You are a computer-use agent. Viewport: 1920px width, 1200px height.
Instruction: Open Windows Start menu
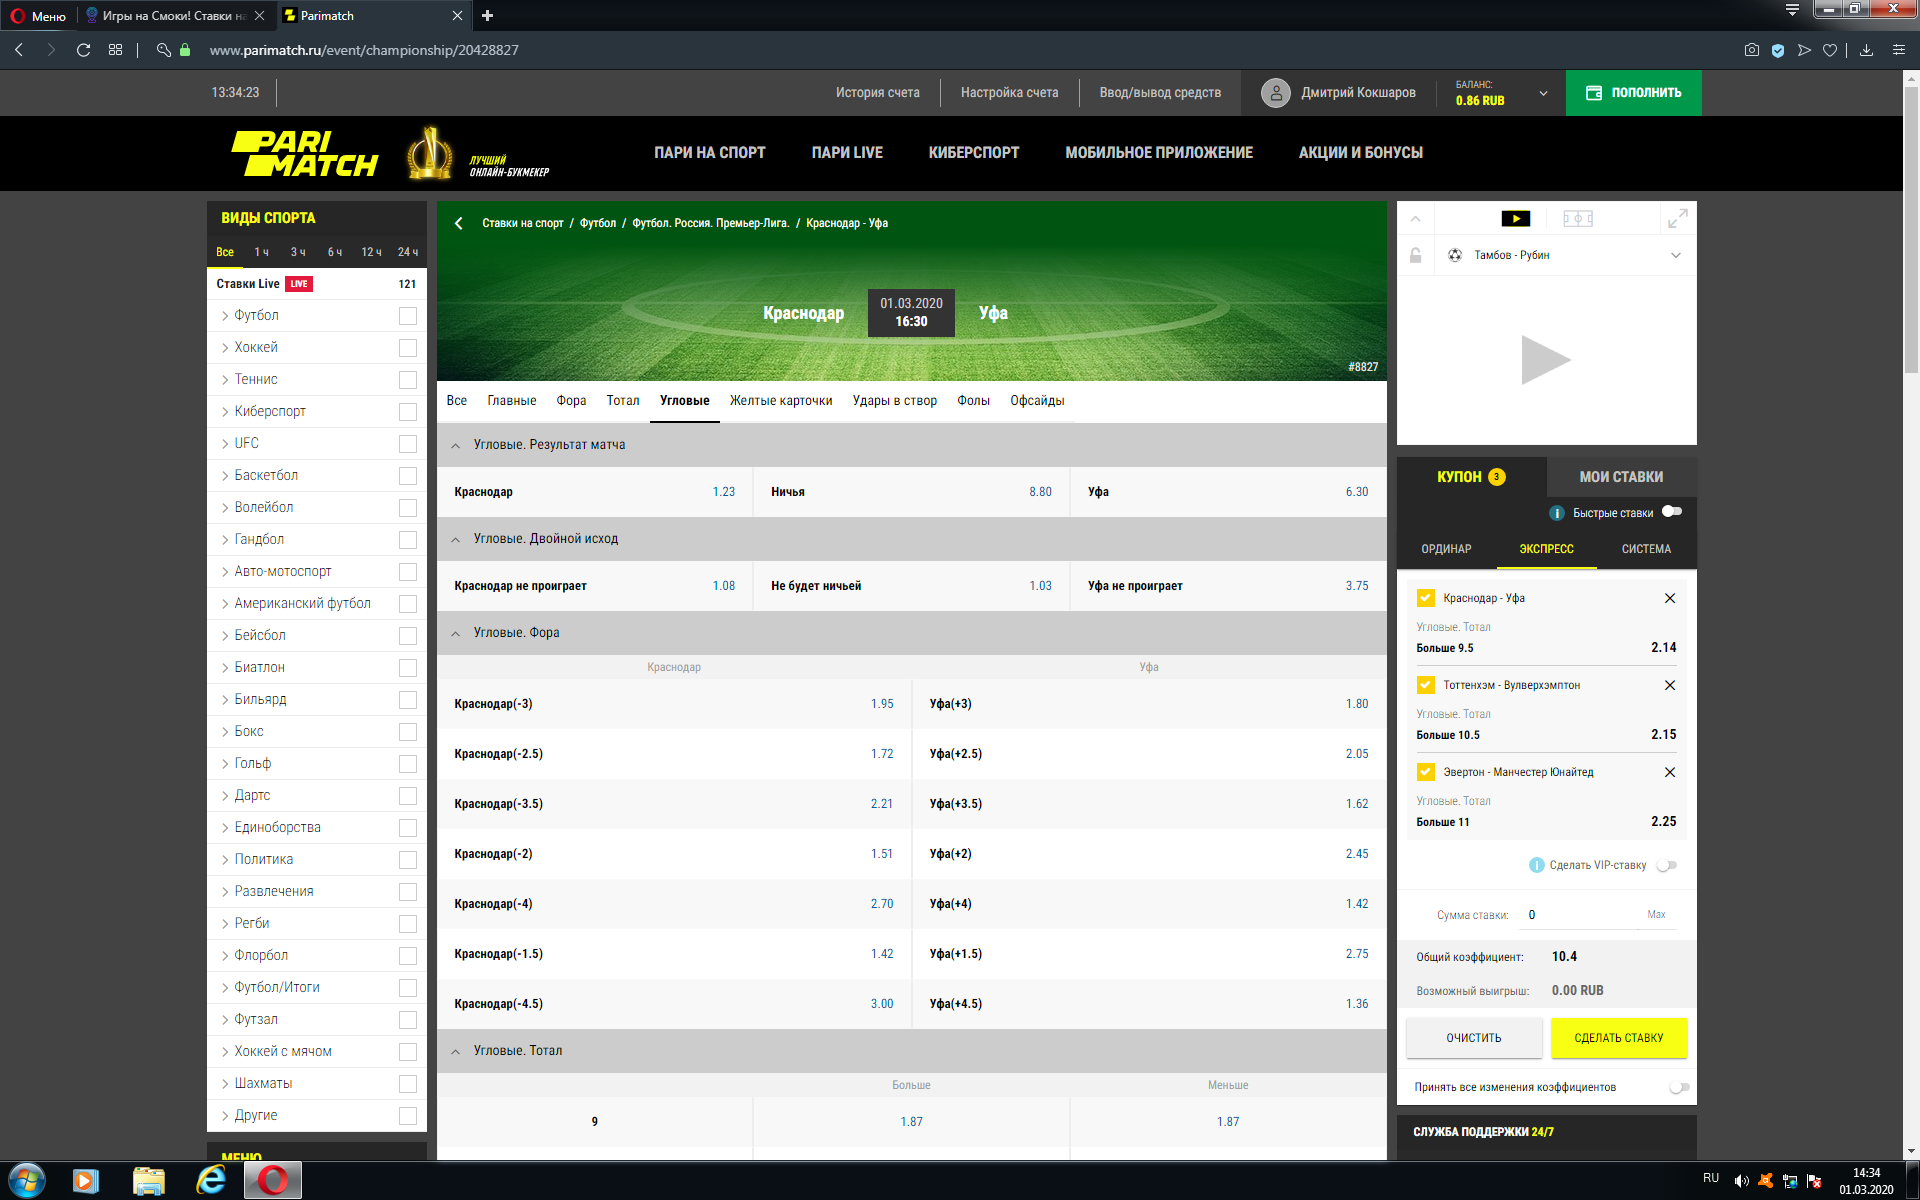(27, 1181)
